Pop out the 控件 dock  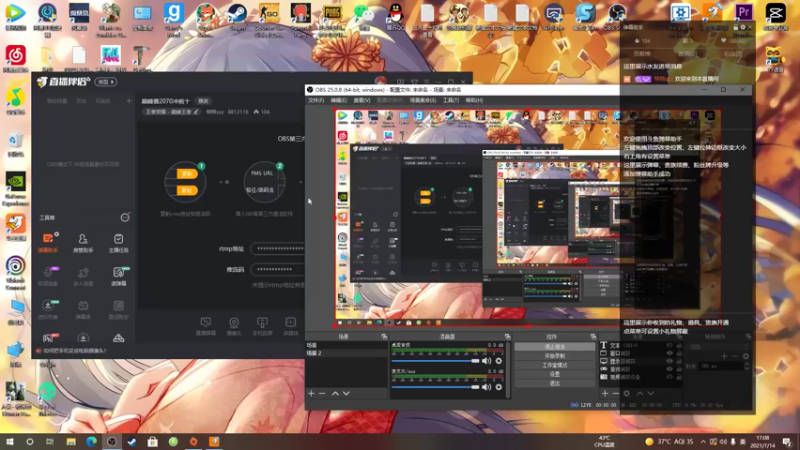pos(593,337)
